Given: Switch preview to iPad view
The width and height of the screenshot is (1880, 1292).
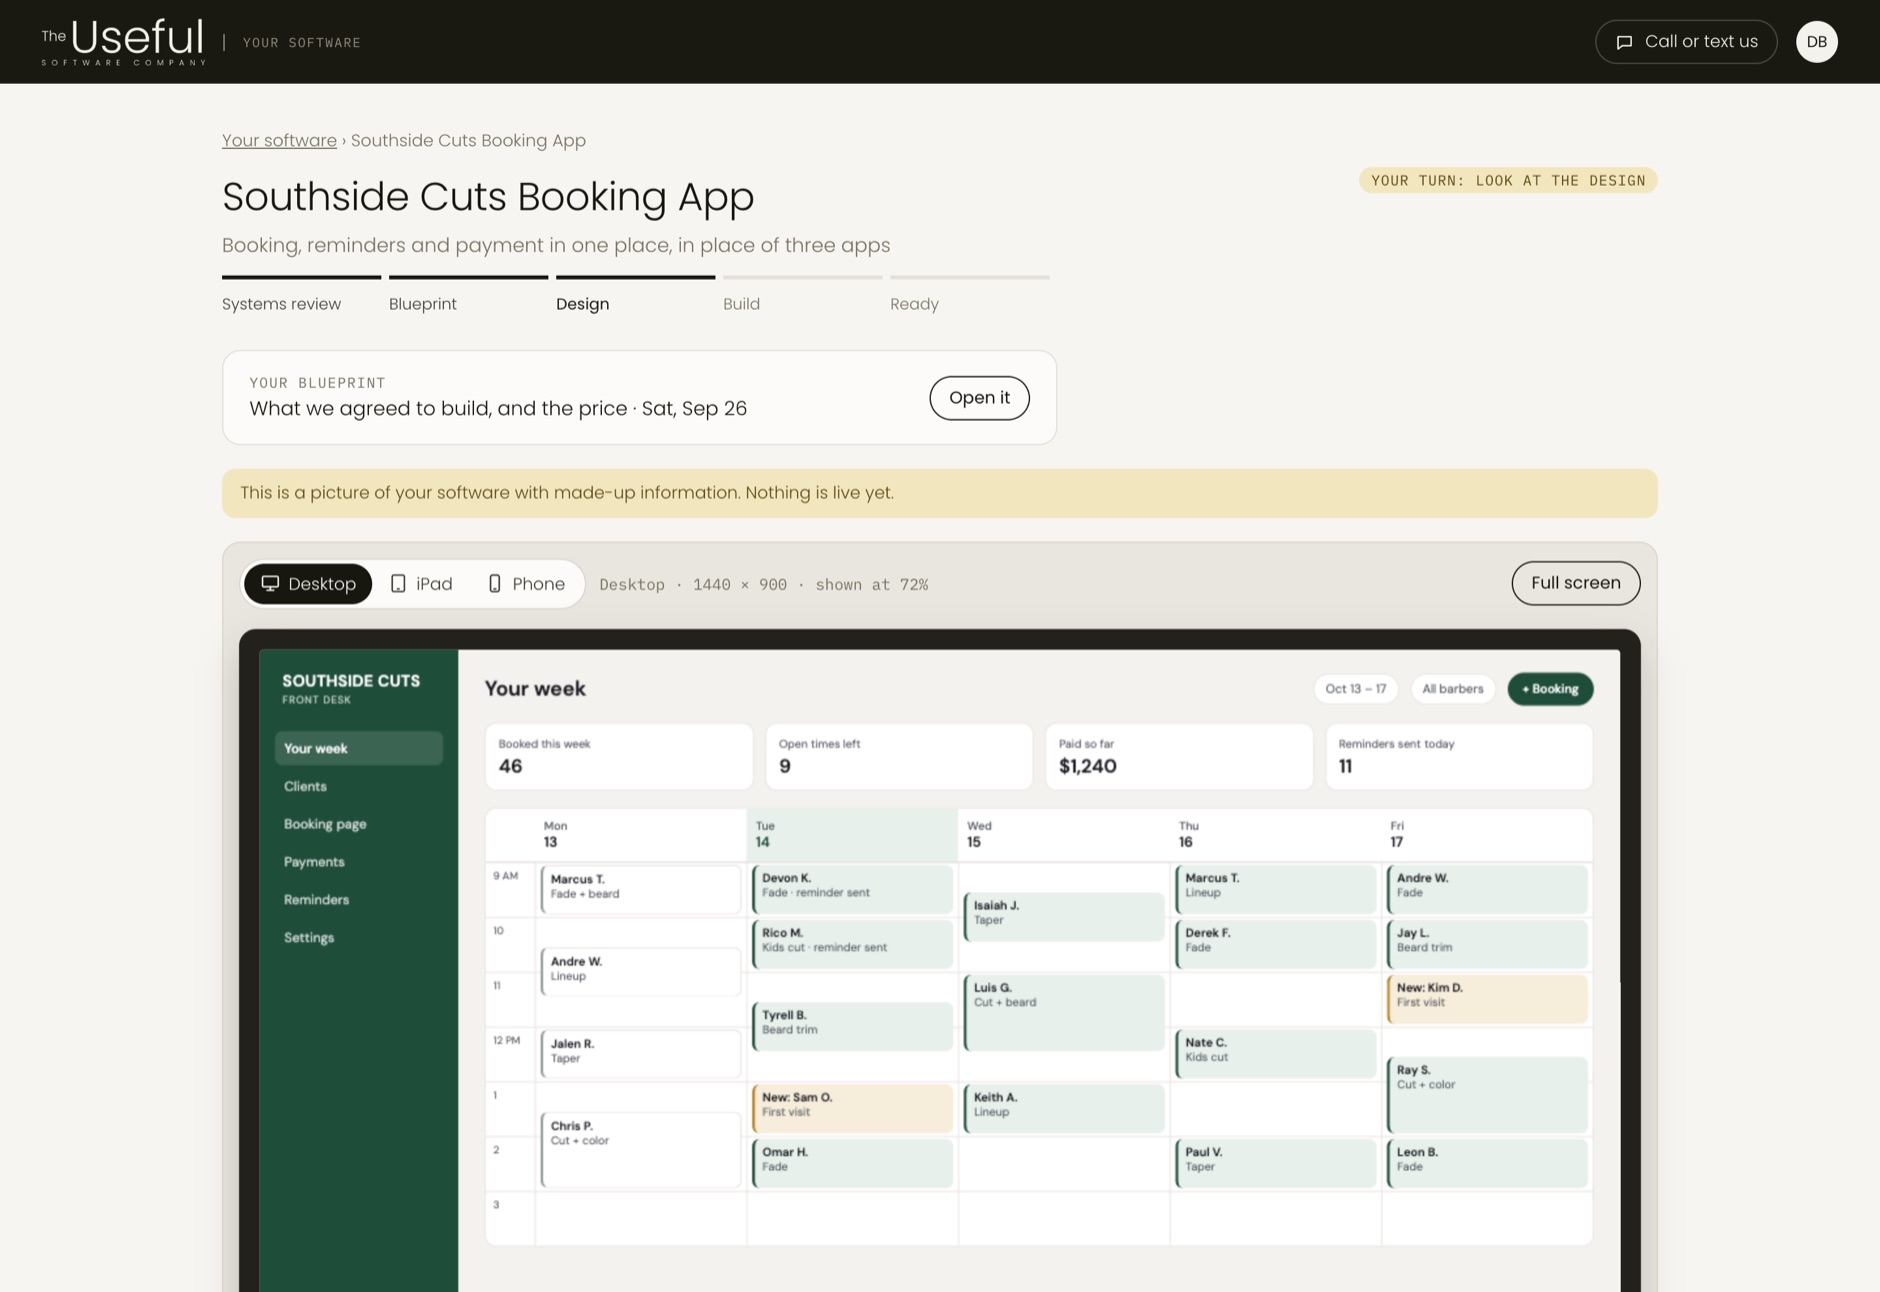Looking at the screenshot, I should (x=421, y=584).
